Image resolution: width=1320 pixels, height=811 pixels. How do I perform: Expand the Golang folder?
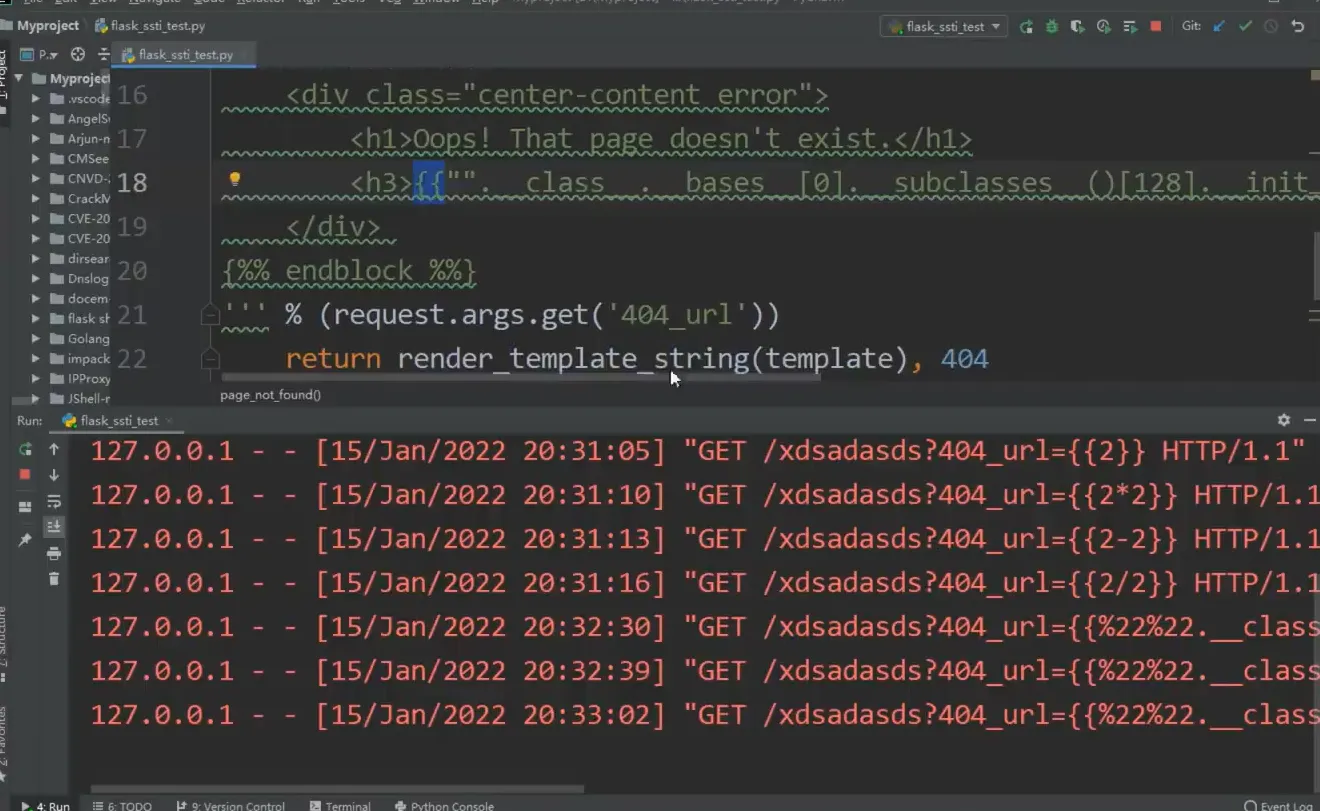[36, 339]
